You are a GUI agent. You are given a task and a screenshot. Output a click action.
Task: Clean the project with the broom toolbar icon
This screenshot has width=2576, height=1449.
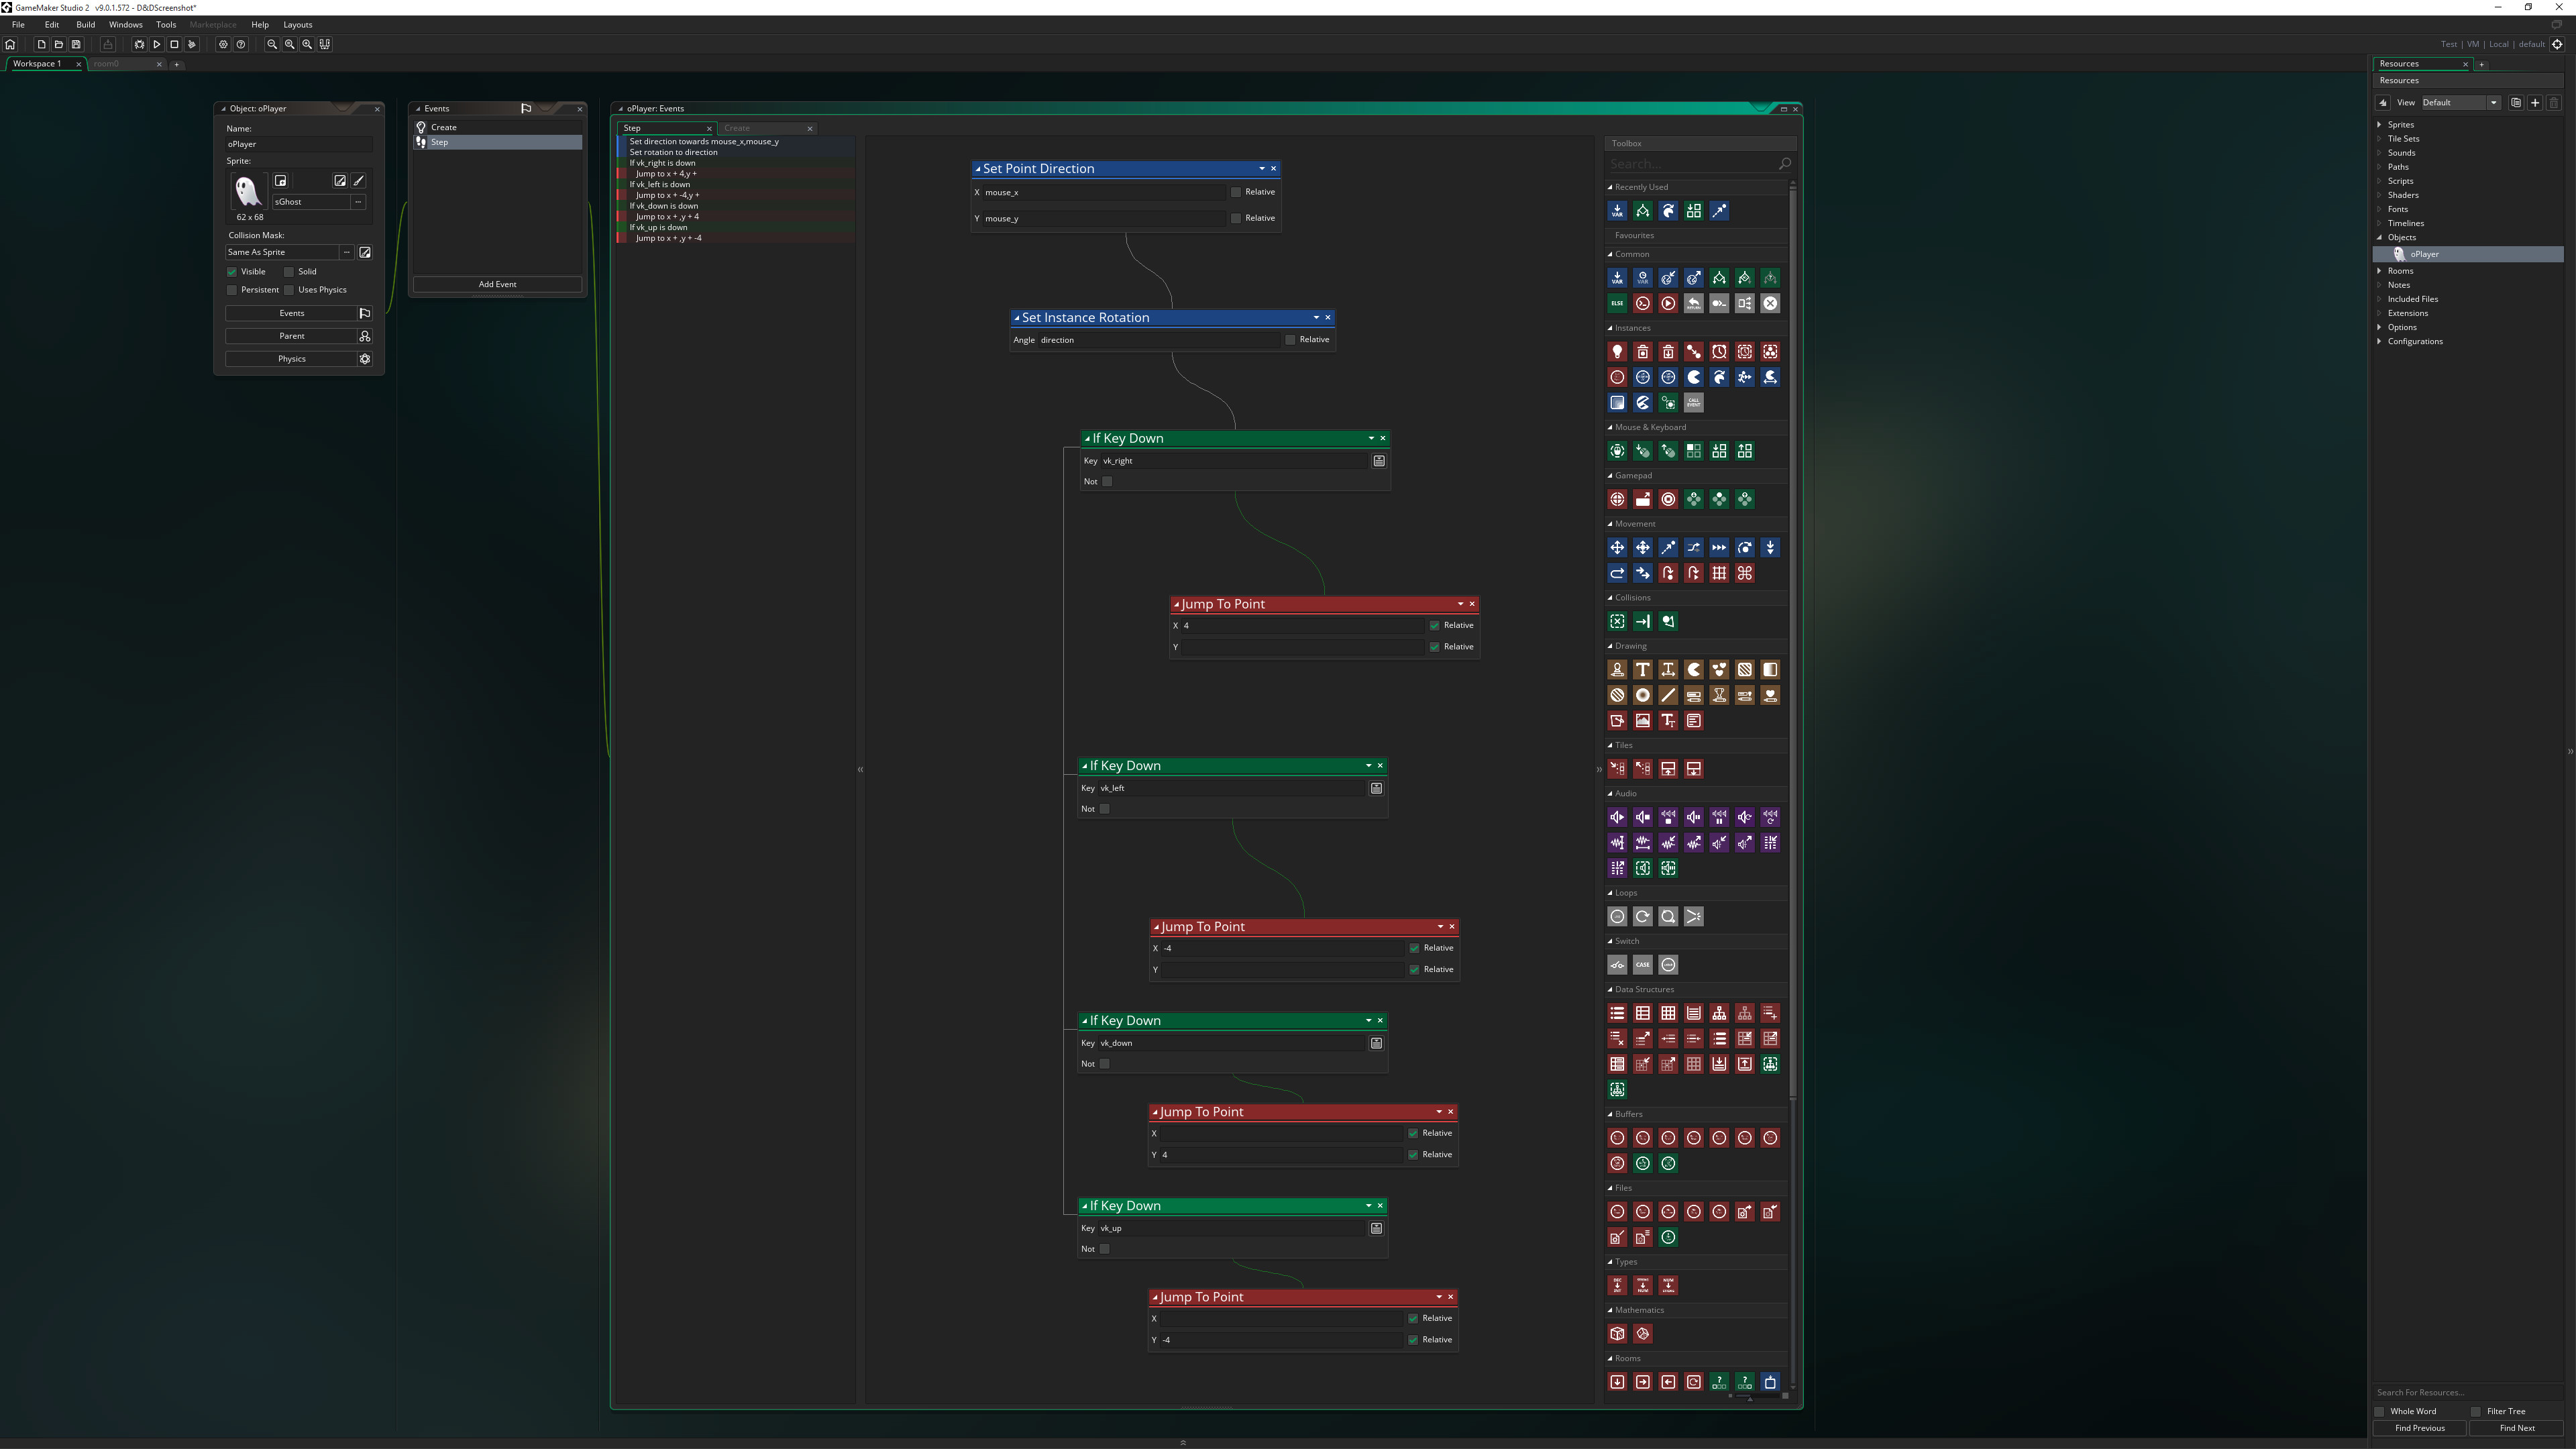pos(192,45)
